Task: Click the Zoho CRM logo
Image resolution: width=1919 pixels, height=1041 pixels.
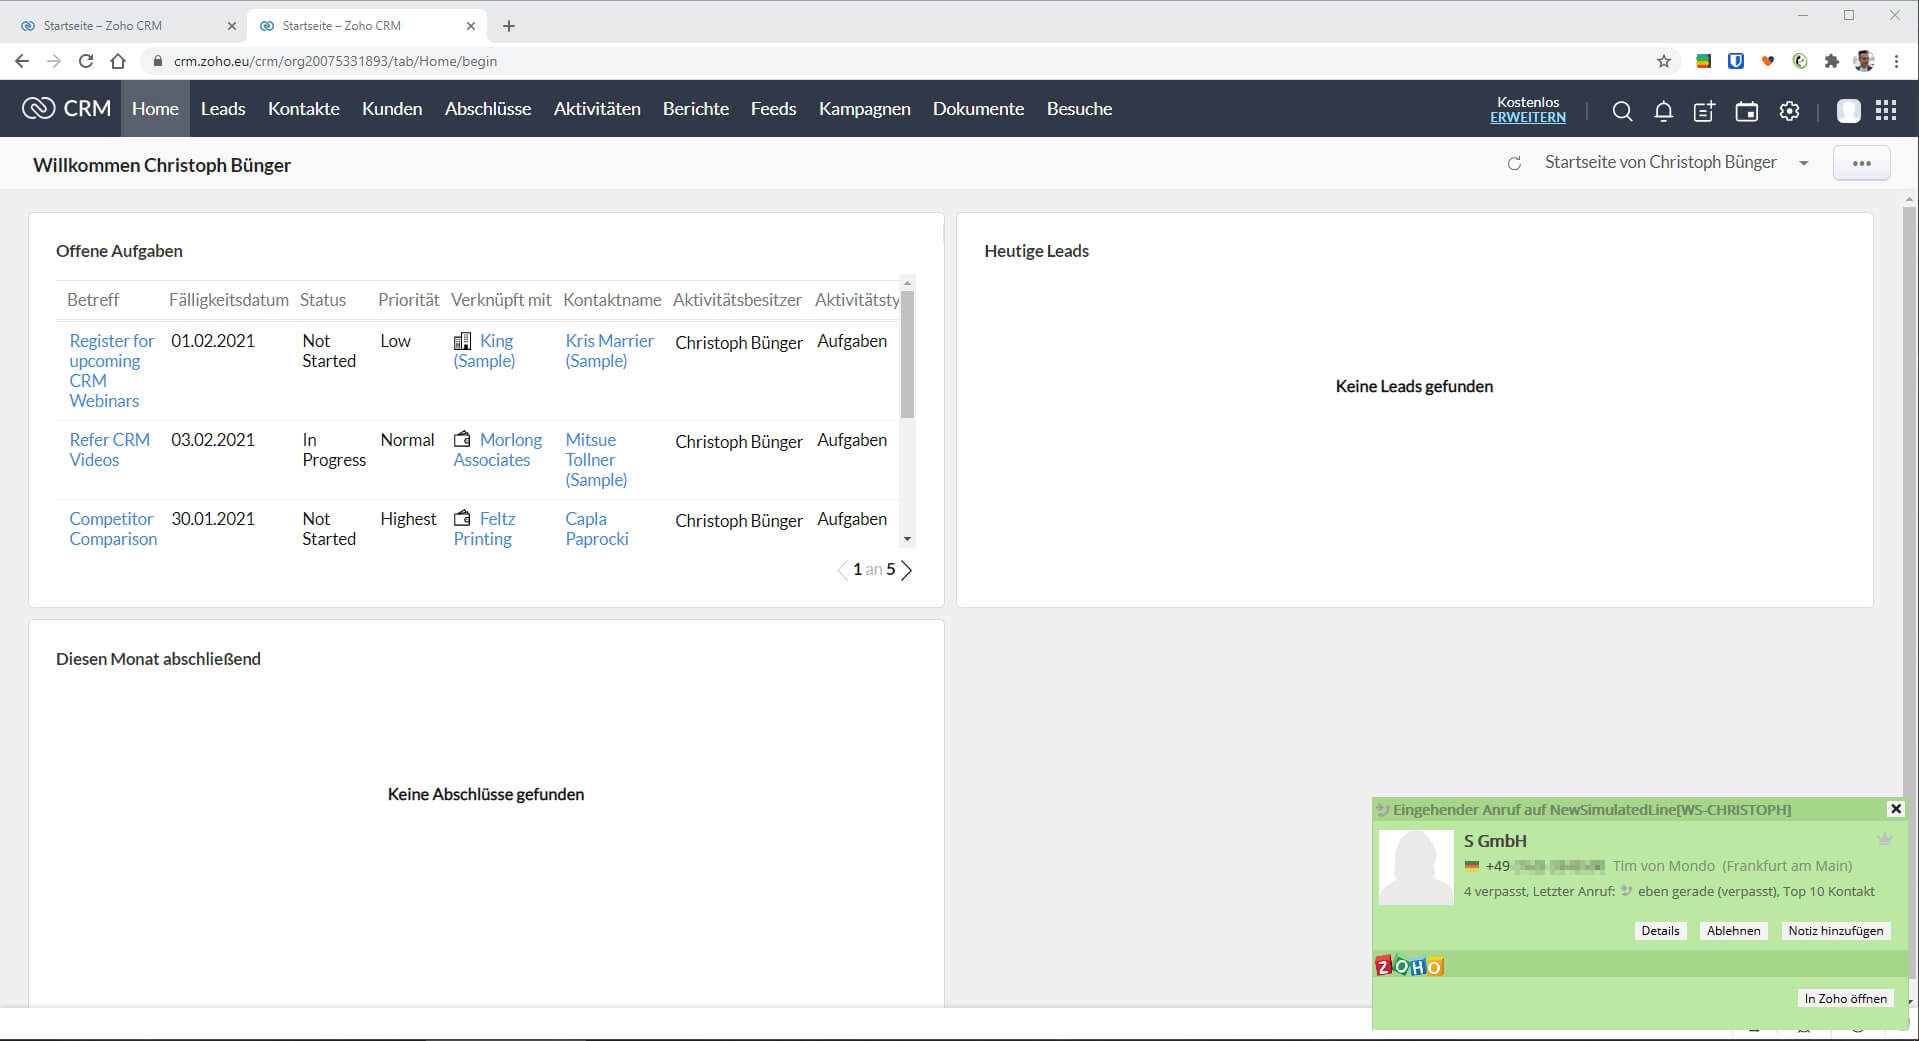Action: click(x=66, y=109)
